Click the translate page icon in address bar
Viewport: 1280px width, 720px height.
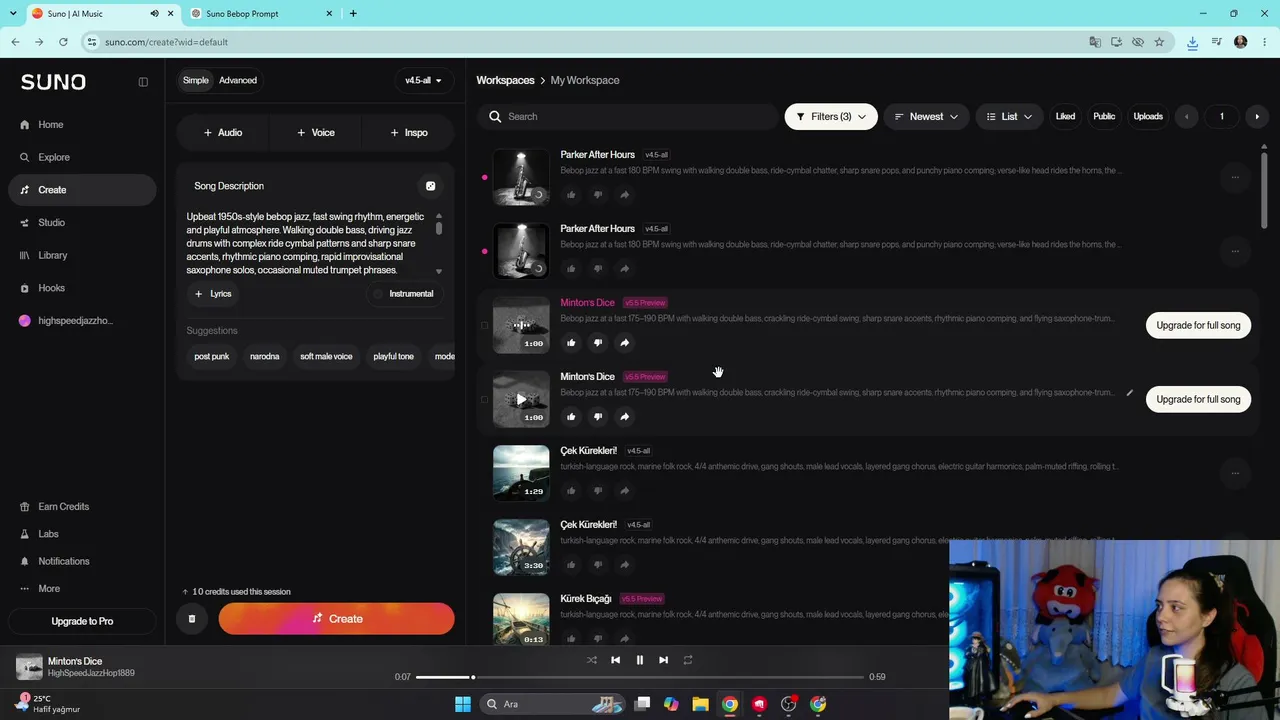pyautogui.click(x=1095, y=42)
